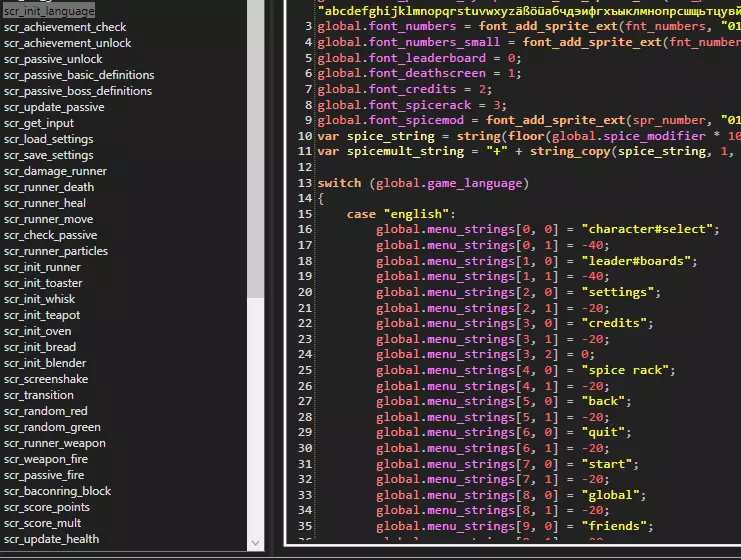Select scr_passive_boss_definitions script

click(78, 91)
